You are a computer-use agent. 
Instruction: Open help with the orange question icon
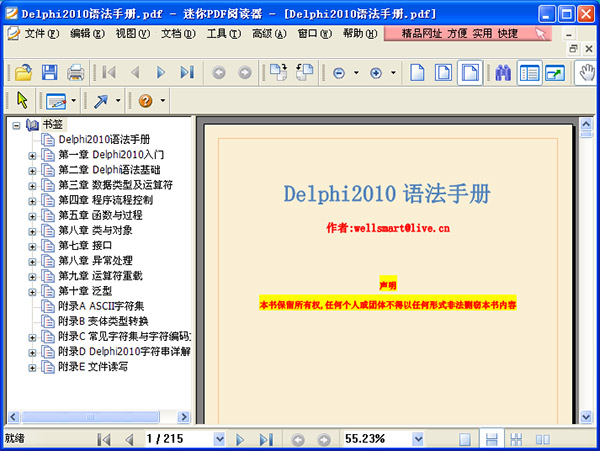[x=145, y=101]
